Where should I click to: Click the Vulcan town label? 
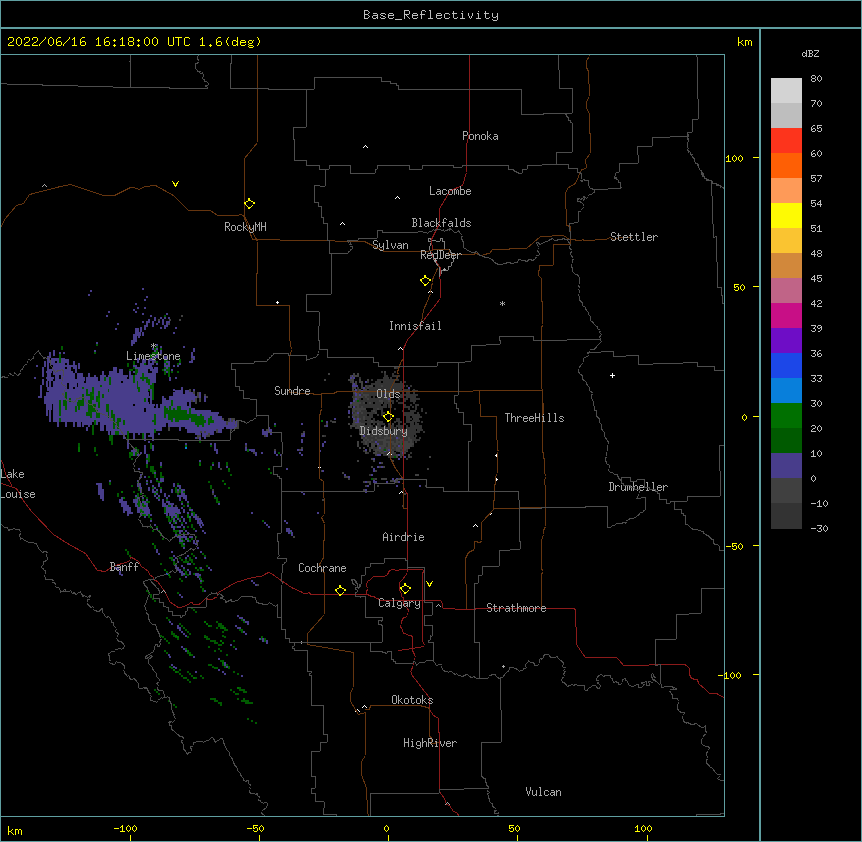(543, 792)
